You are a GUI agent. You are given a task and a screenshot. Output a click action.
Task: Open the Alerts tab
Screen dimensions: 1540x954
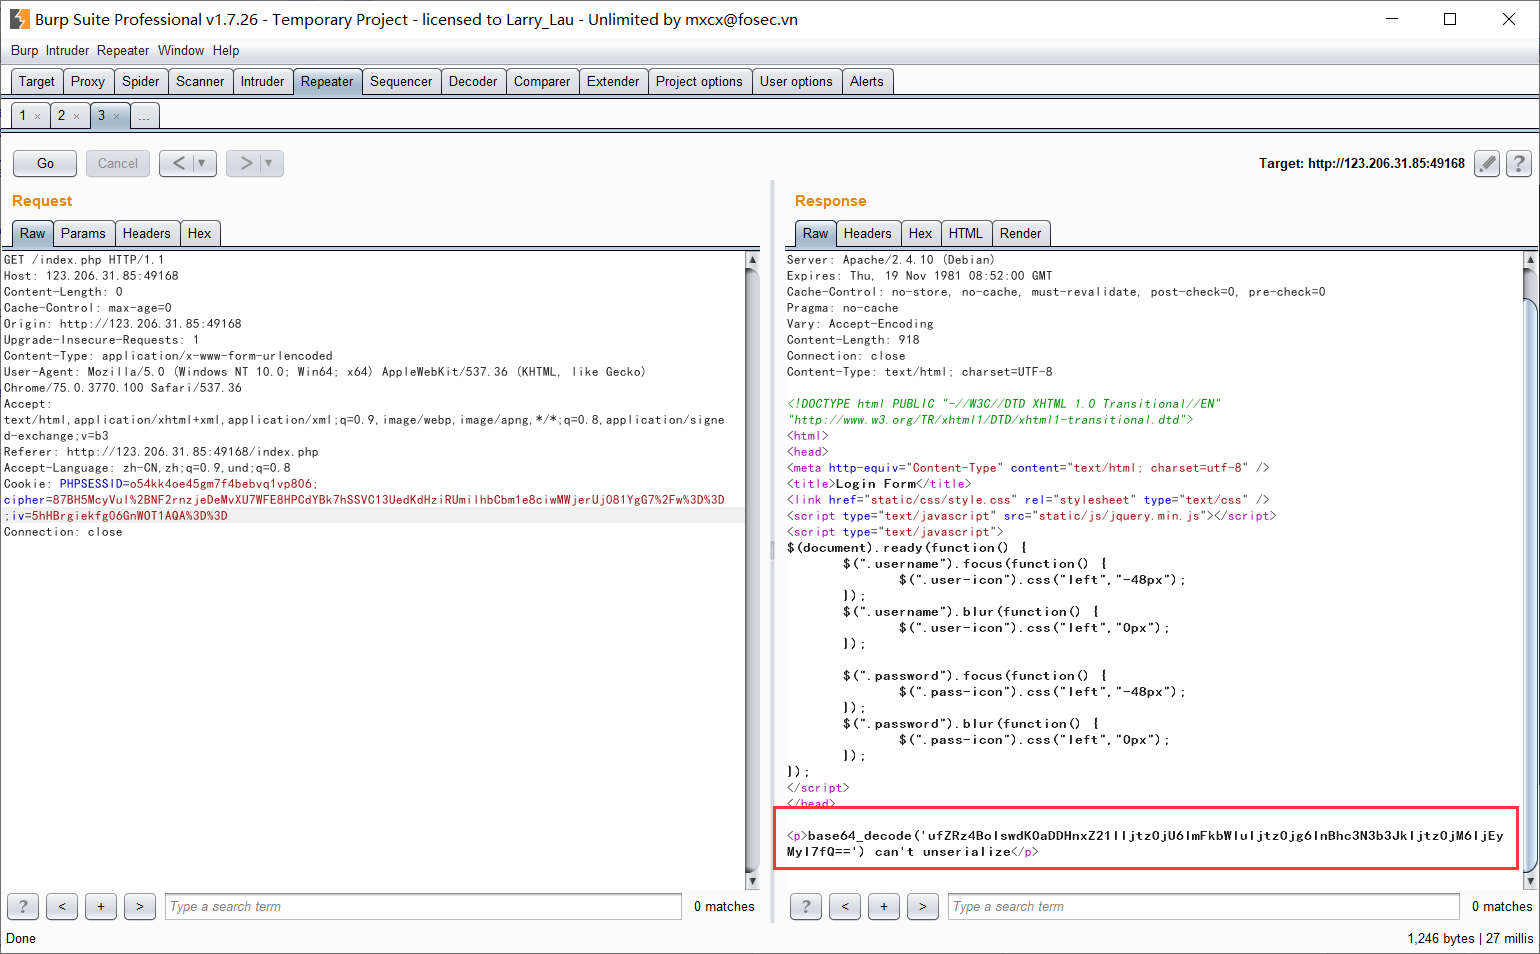tap(867, 82)
